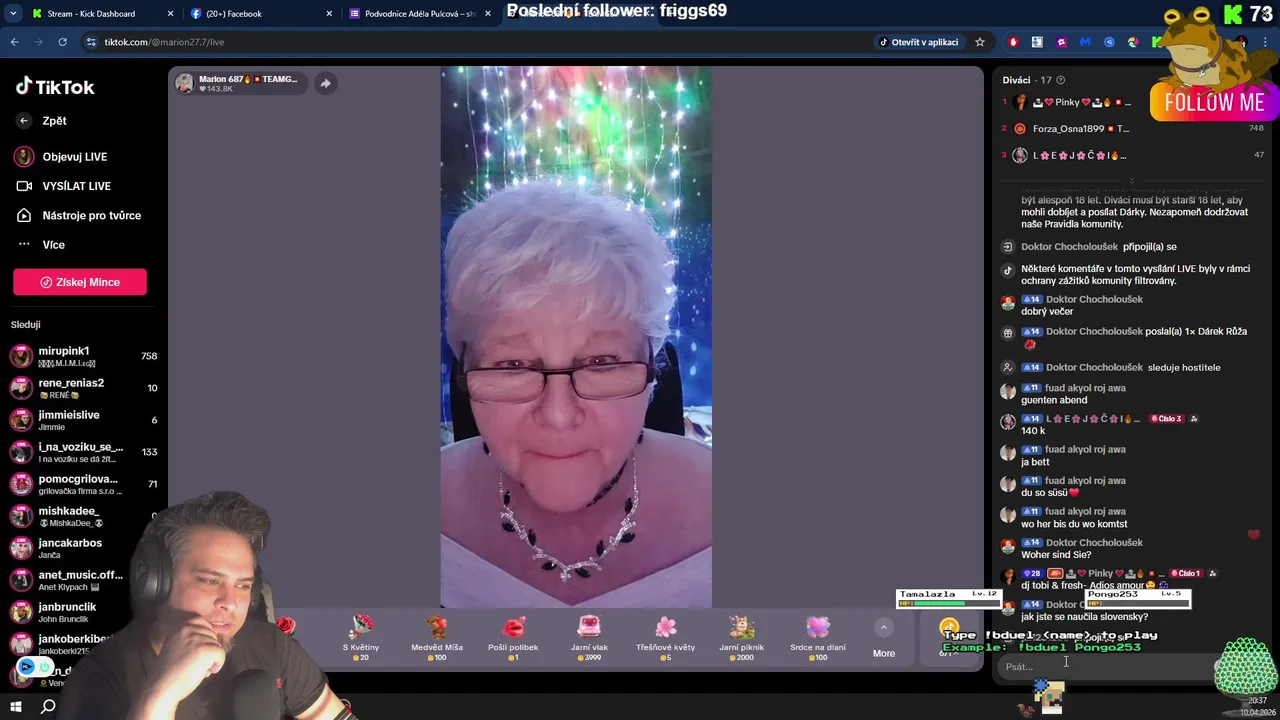
Task: Bookmark this page with the star
Action: pyautogui.click(x=980, y=42)
